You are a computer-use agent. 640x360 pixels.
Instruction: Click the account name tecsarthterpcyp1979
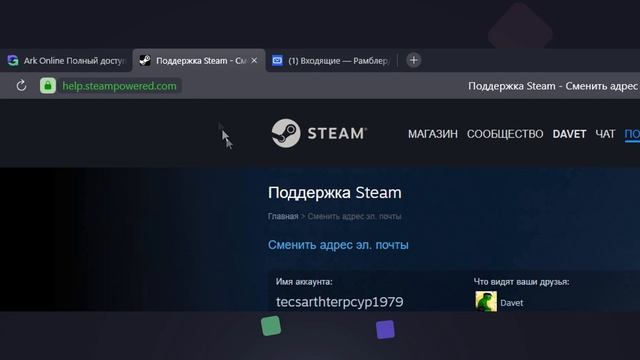coord(340,302)
